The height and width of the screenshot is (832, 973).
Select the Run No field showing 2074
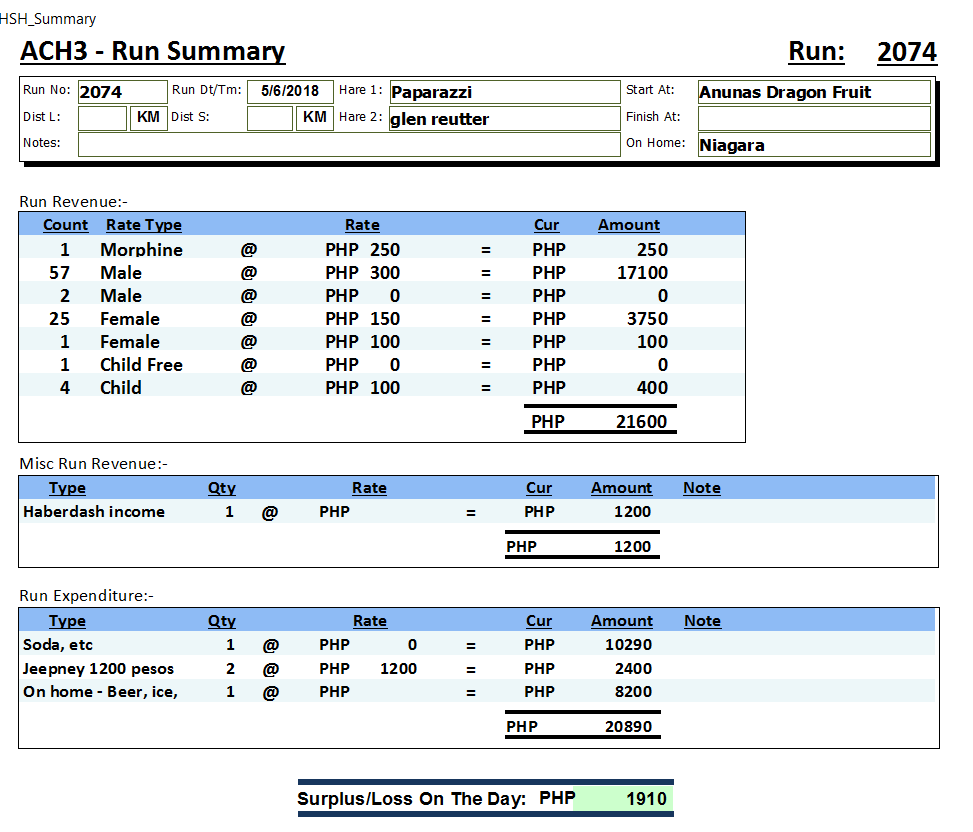pyautogui.click(x=121, y=92)
